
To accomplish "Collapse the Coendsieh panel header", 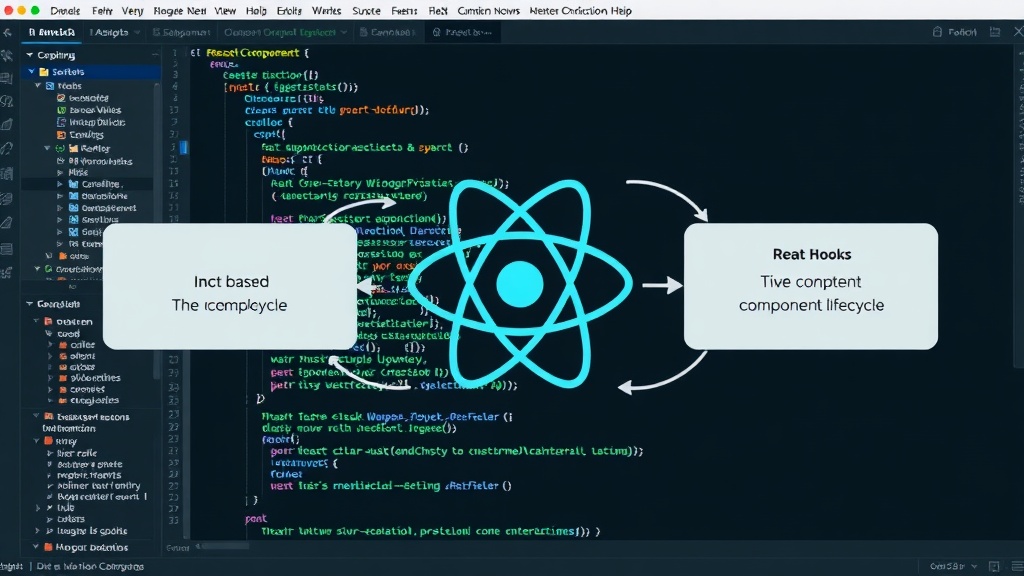I will point(29,304).
